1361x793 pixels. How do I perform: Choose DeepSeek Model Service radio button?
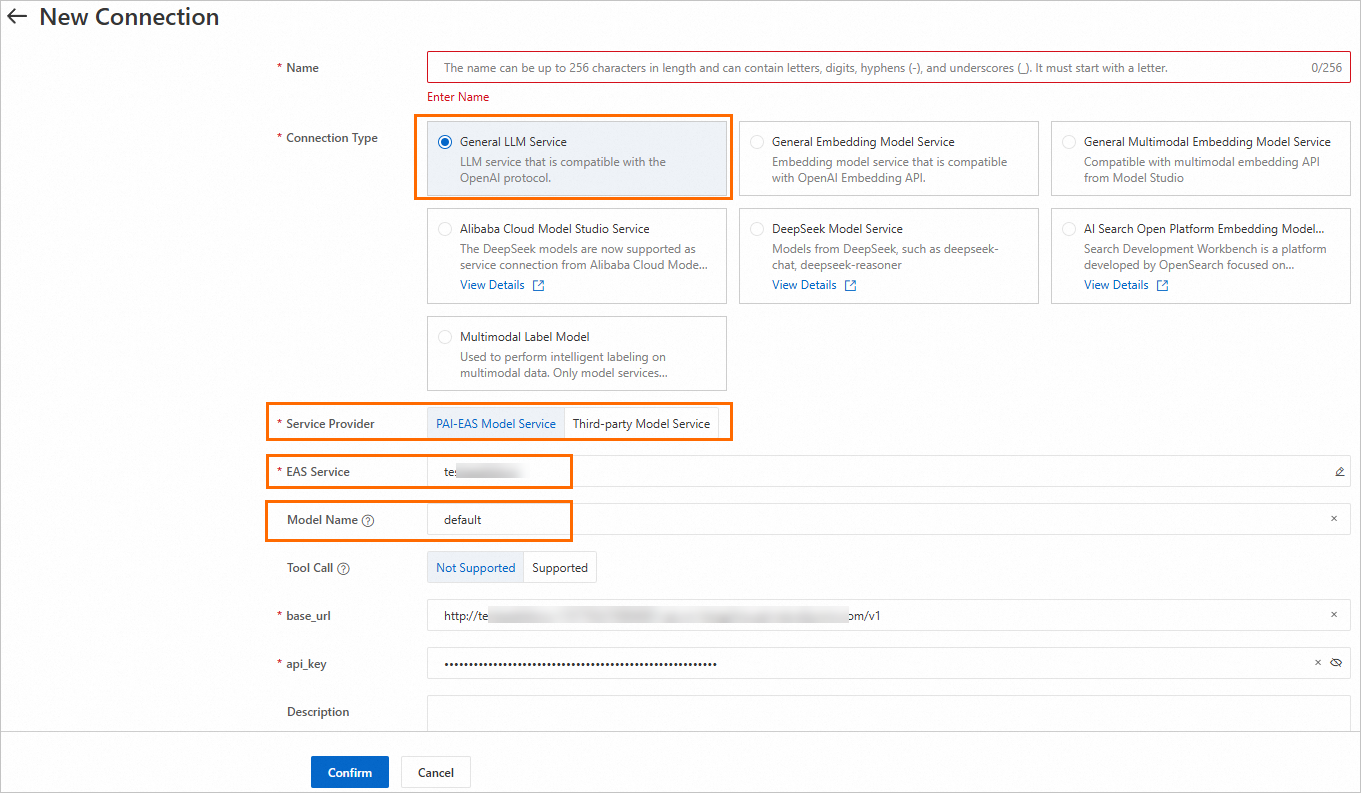pyautogui.click(x=757, y=229)
